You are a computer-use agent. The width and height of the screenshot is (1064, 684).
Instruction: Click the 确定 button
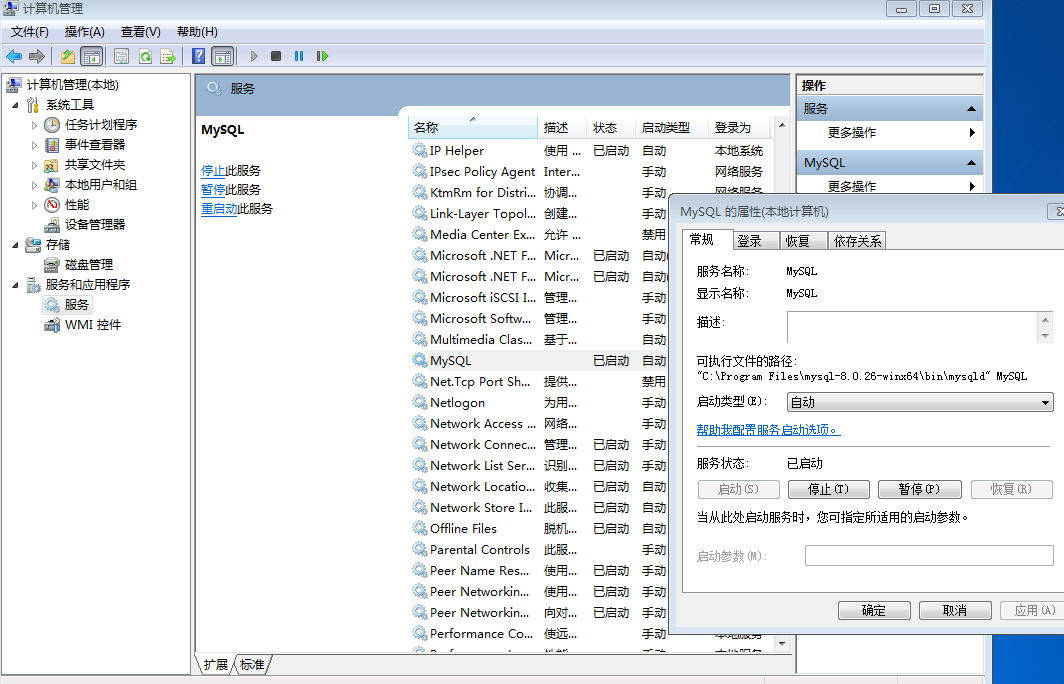pos(874,611)
